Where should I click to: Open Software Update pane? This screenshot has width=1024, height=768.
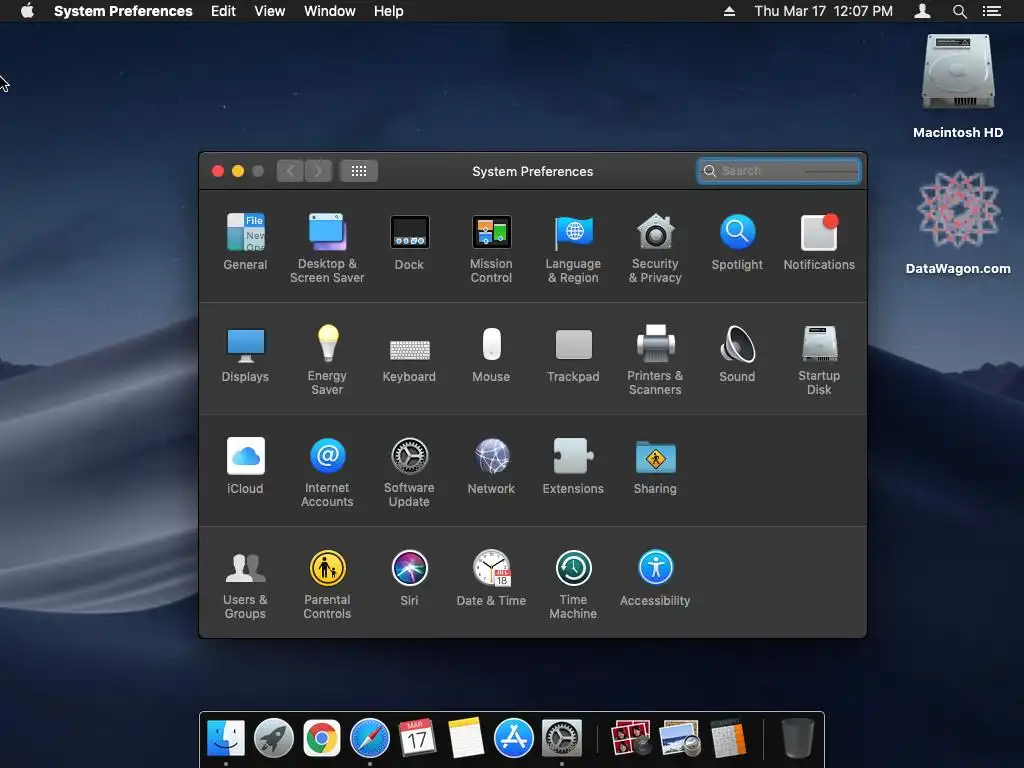point(409,472)
